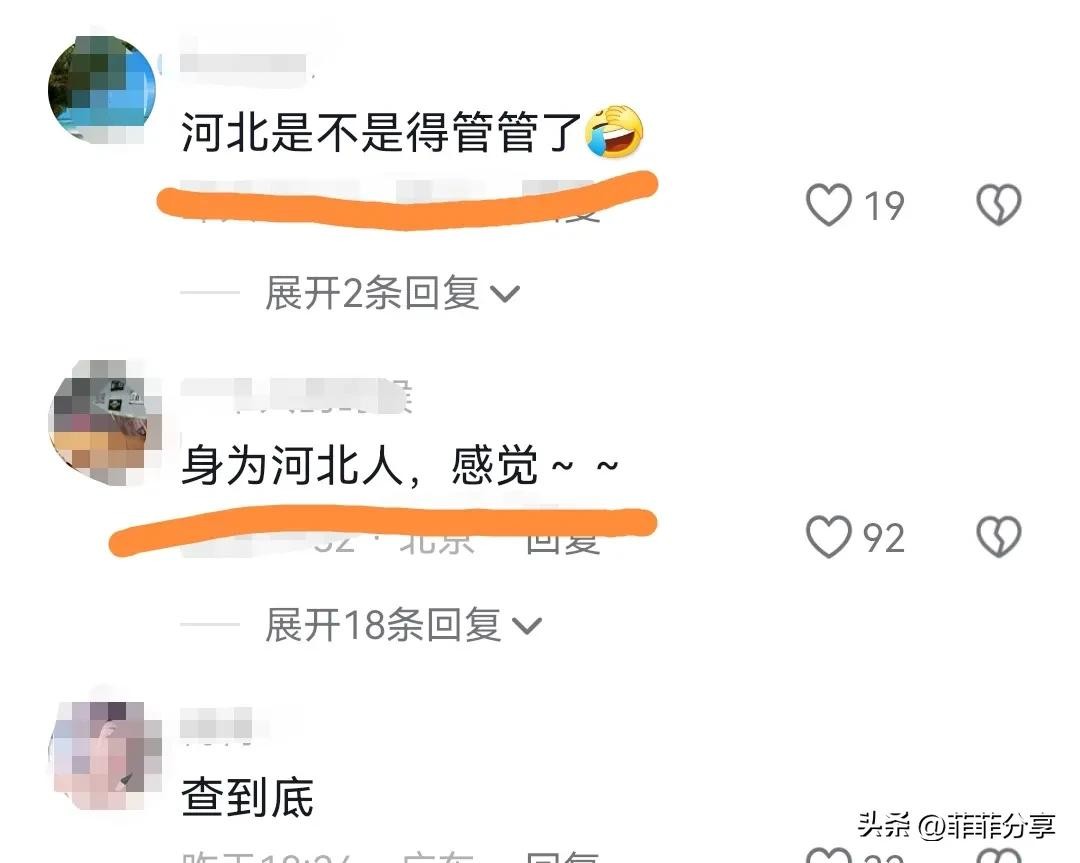The image size is (1080, 863).
Task: Dislike the 河北是不是得管管了 comment
Action: (x=998, y=205)
